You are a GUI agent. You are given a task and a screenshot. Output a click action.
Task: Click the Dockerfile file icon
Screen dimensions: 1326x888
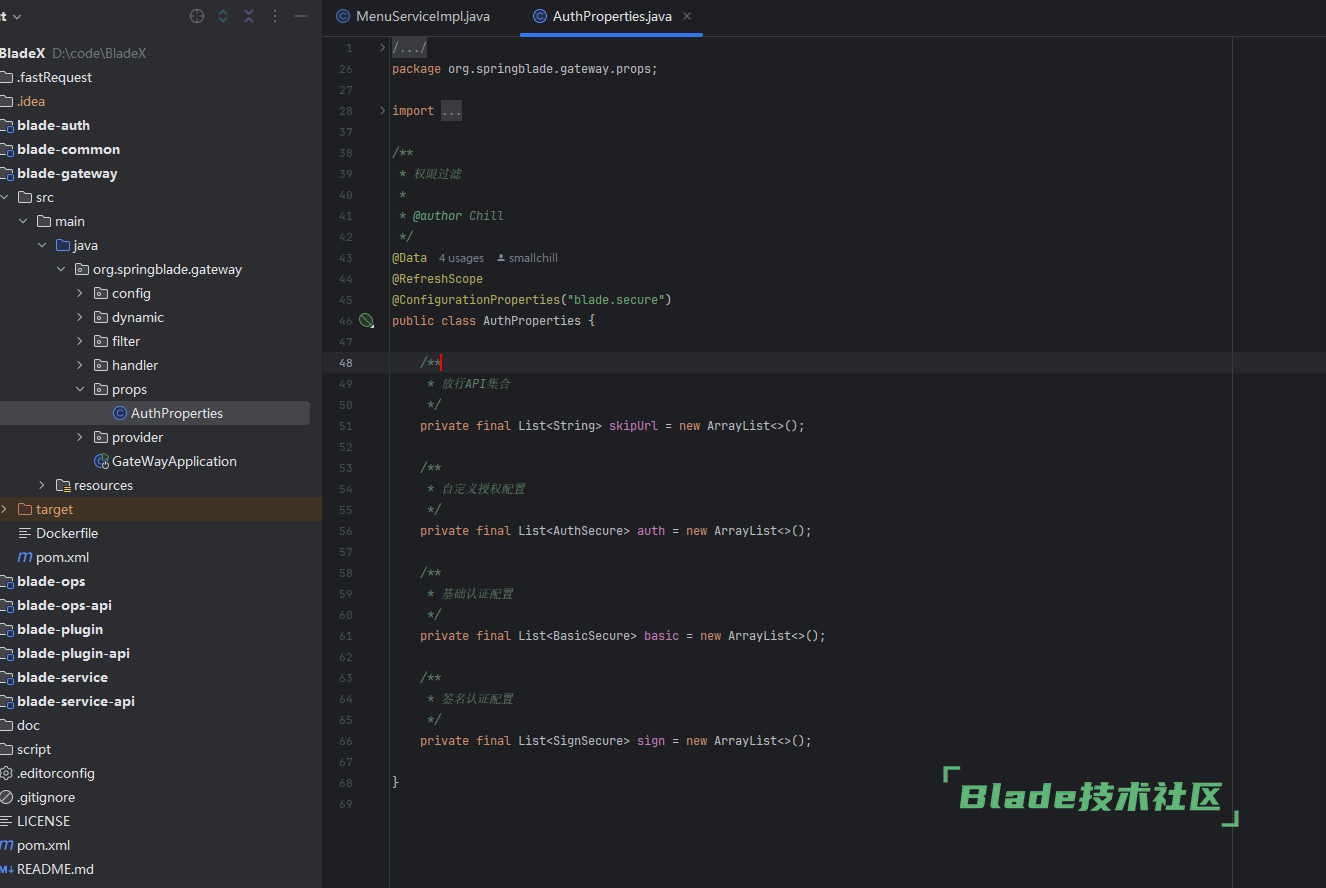click(x=25, y=533)
